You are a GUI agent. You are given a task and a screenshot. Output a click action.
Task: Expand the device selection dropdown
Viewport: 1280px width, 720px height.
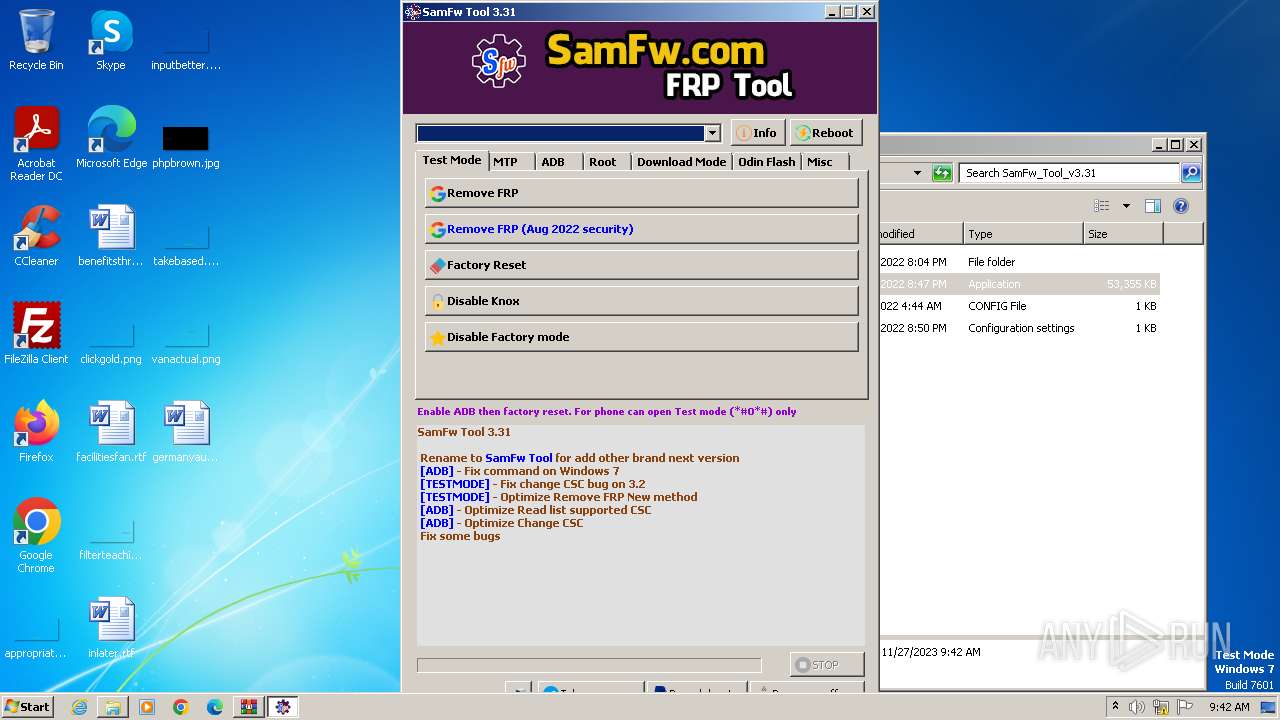point(712,133)
